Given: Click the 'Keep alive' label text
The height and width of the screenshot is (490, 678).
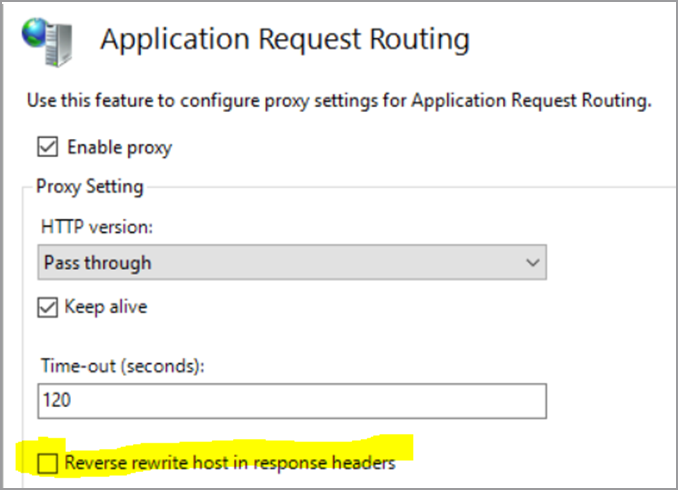Looking at the screenshot, I should (x=107, y=307).
